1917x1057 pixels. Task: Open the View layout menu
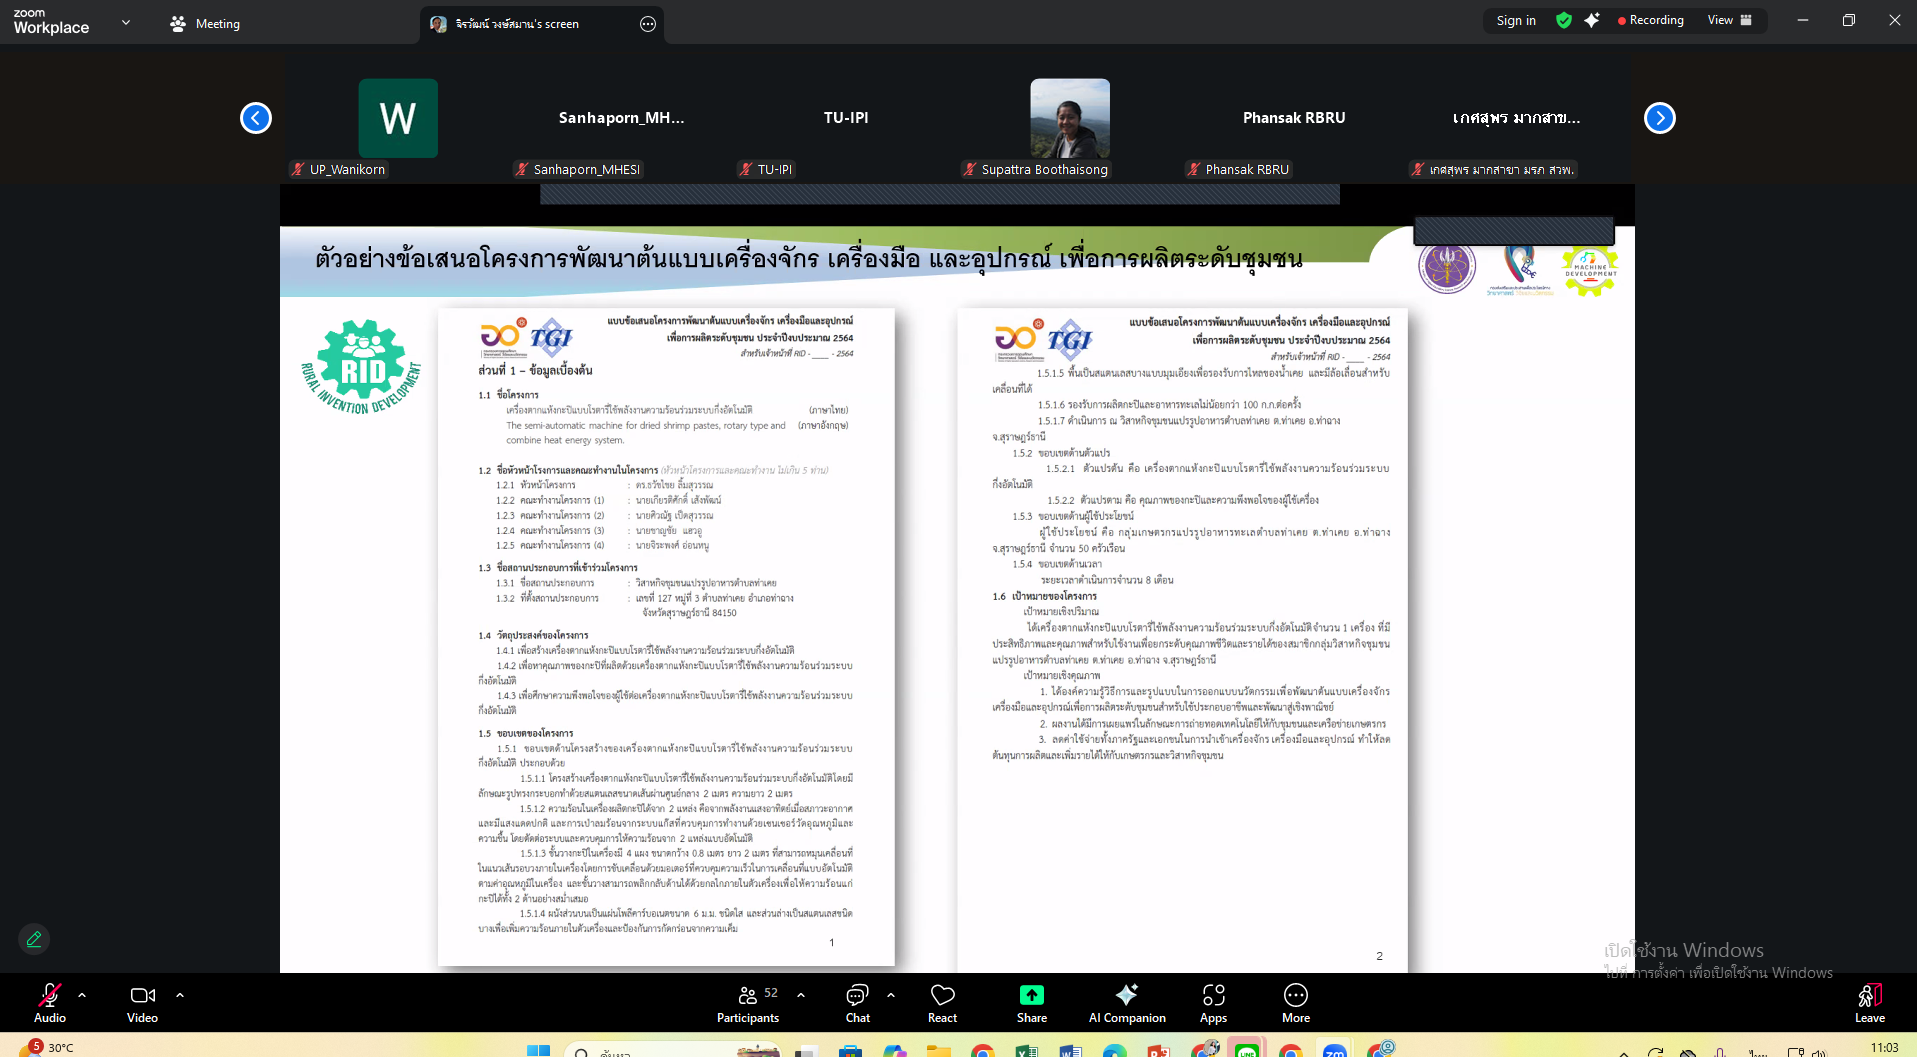(1729, 20)
